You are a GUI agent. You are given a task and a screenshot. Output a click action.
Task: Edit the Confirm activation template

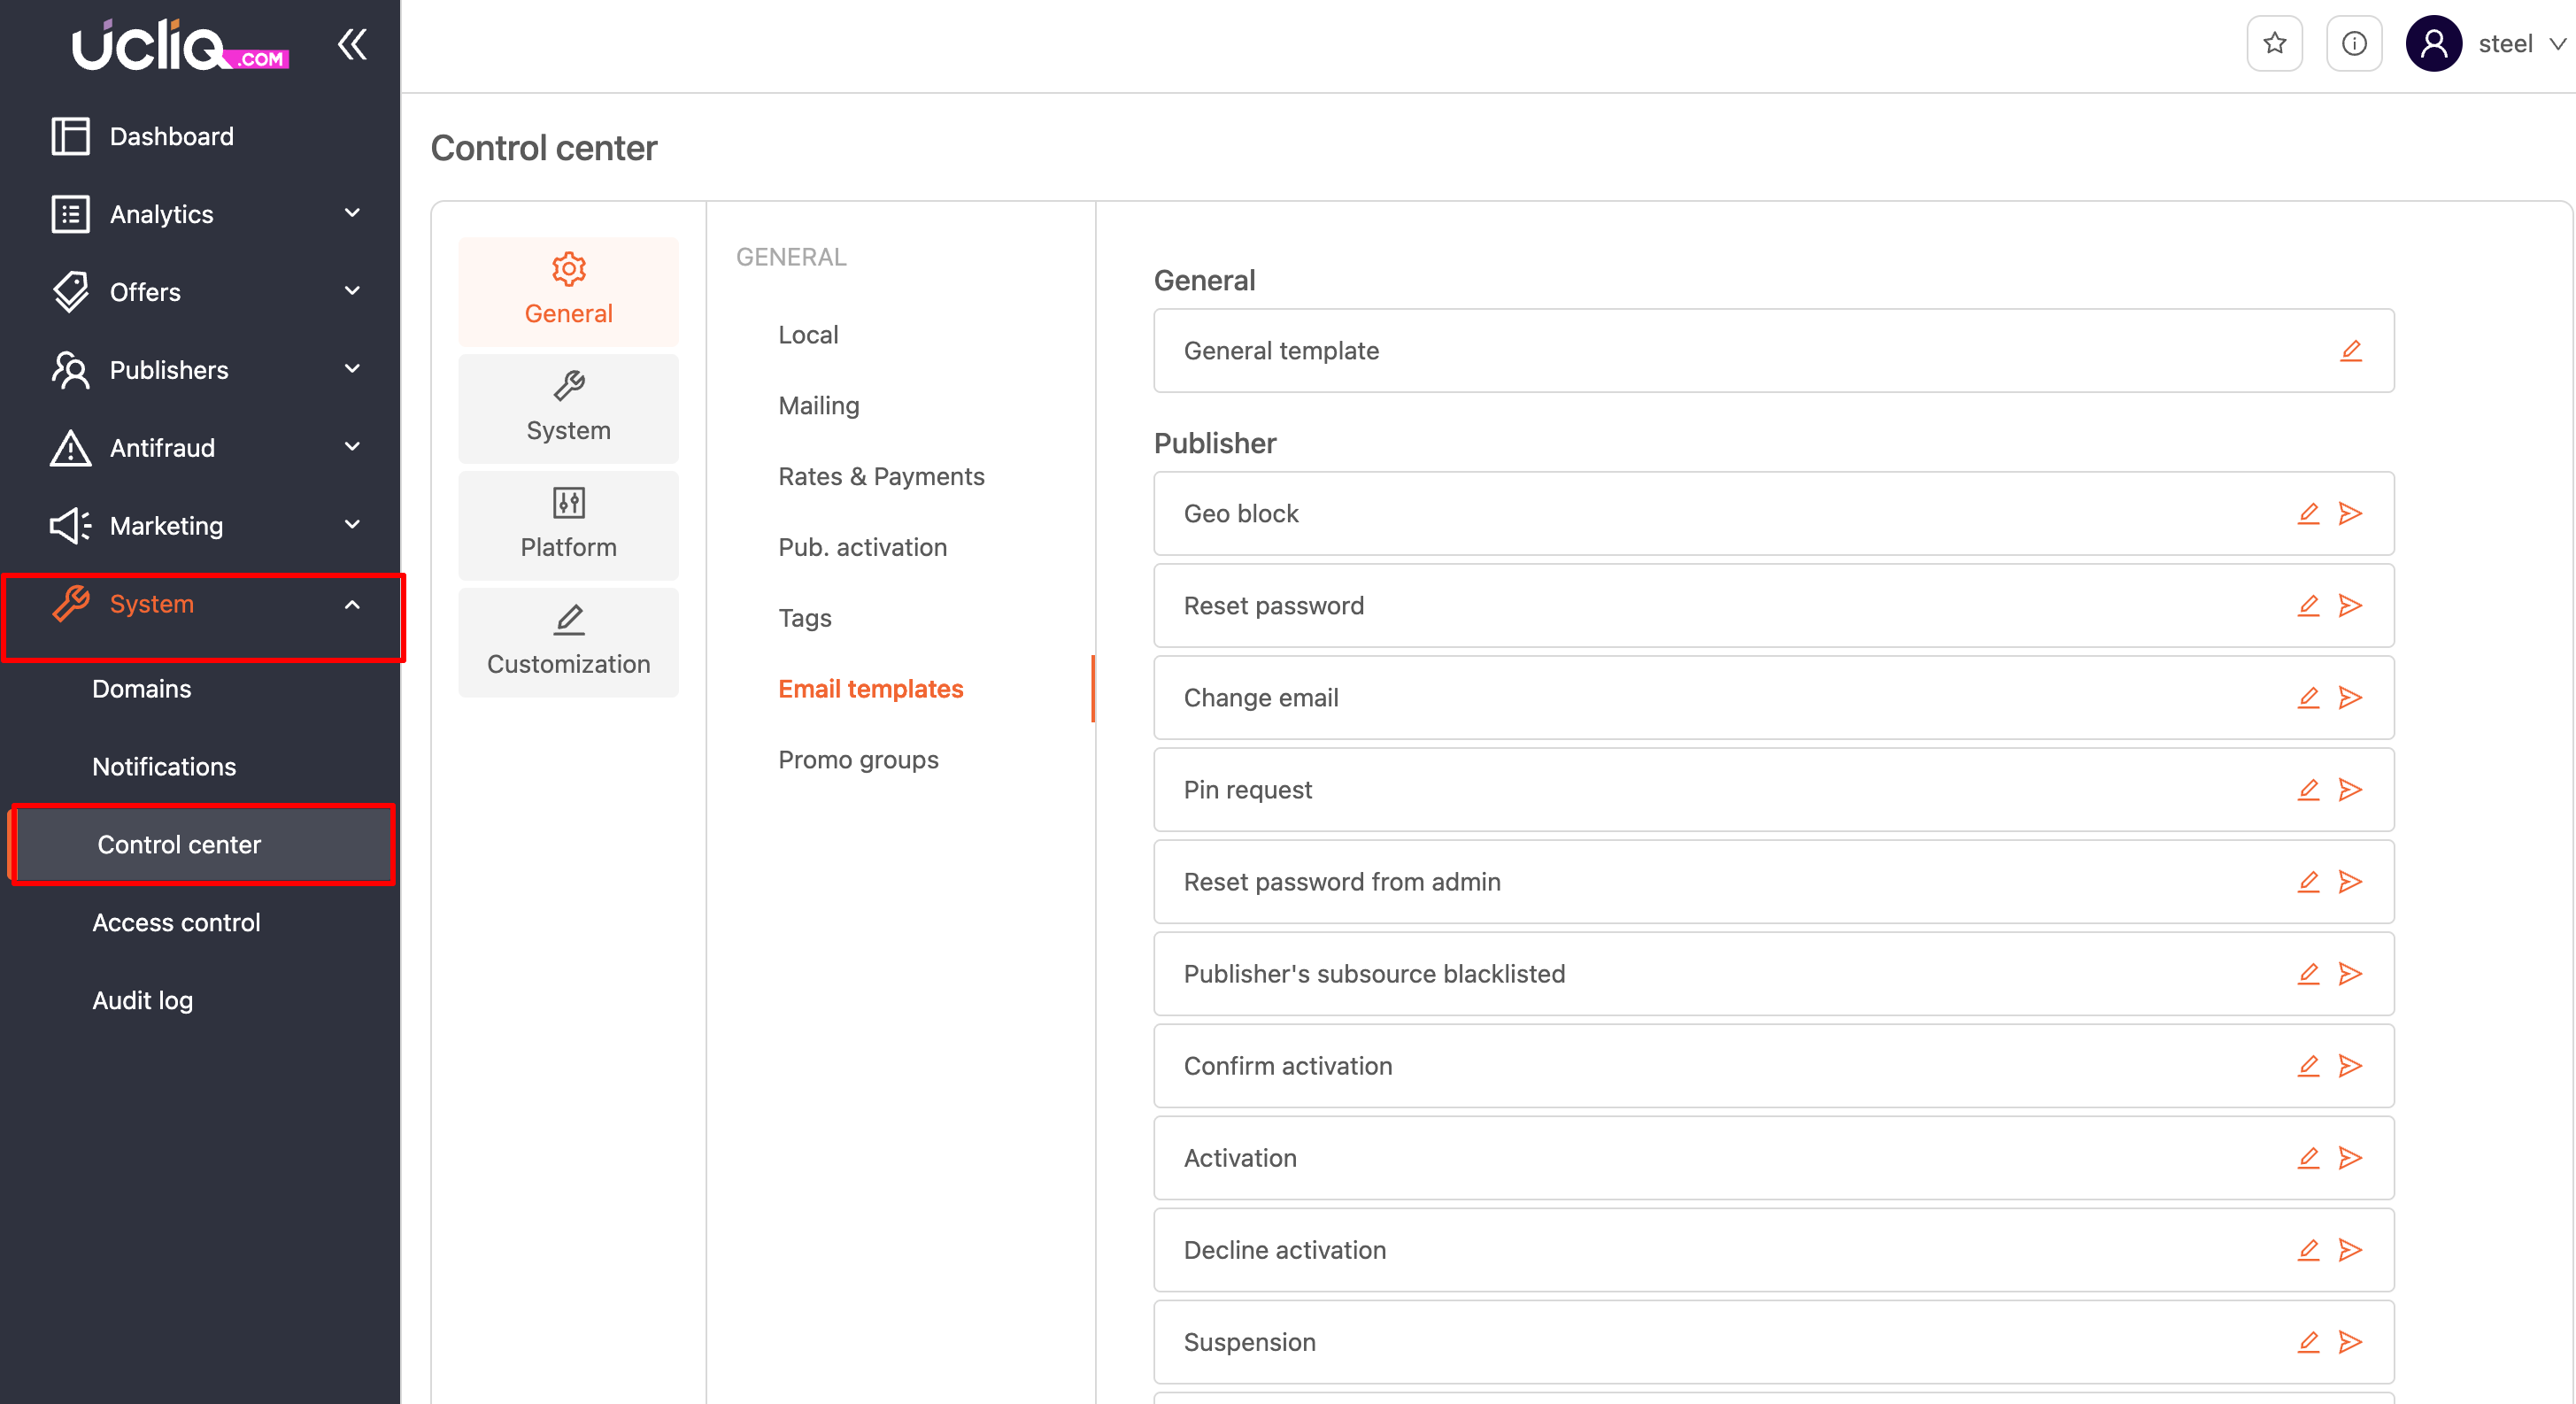click(x=2307, y=1066)
